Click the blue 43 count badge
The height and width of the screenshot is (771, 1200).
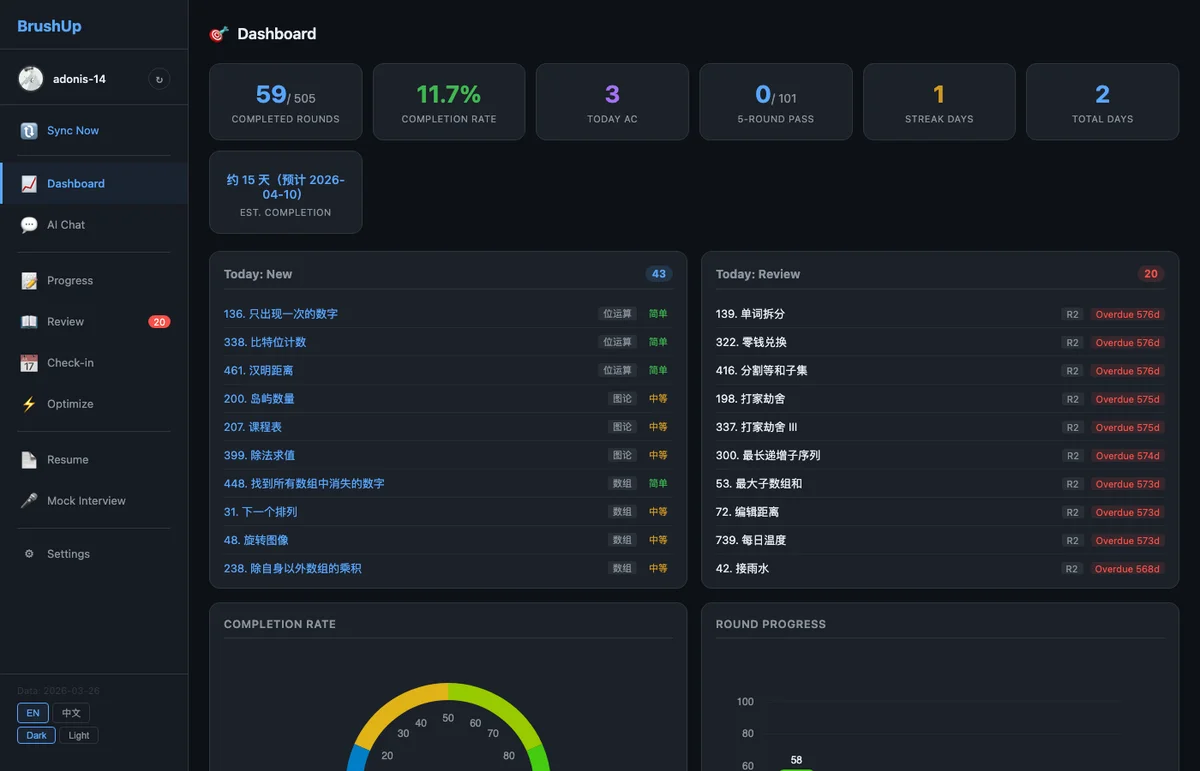coord(658,274)
